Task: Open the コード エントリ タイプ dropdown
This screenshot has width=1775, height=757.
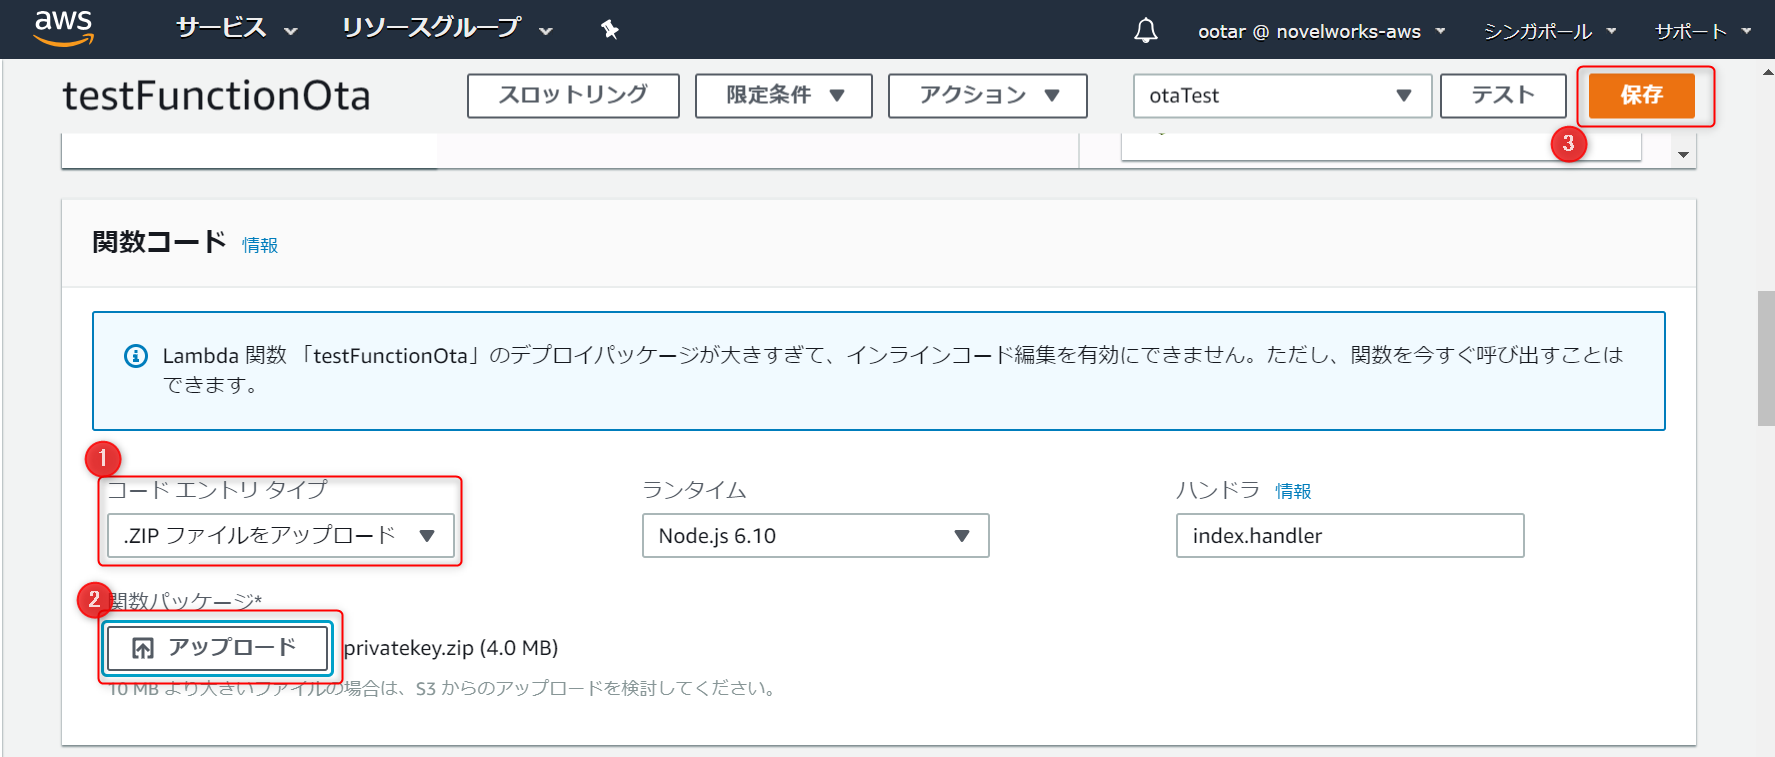Action: (x=281, y=536)
